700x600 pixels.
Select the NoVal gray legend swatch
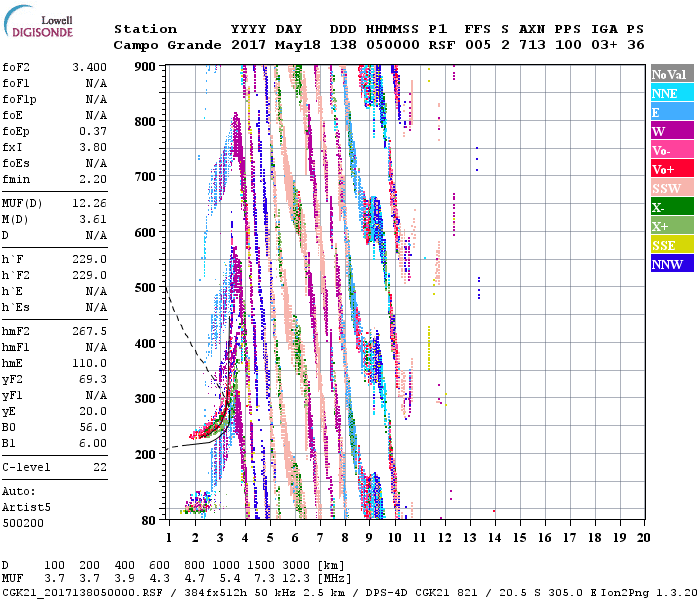pos(672,74)
